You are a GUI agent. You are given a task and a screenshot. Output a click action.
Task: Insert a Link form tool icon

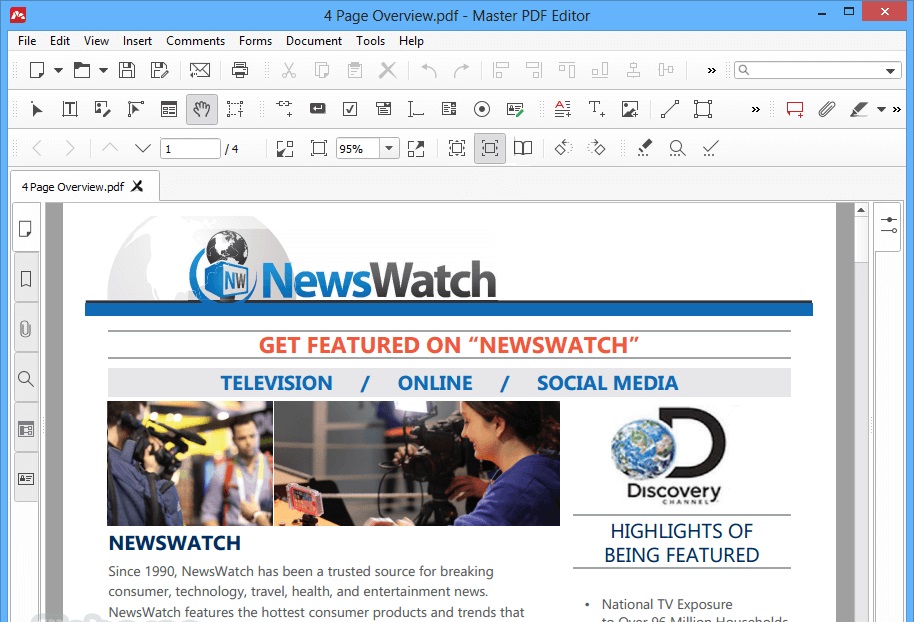[284, 109]
